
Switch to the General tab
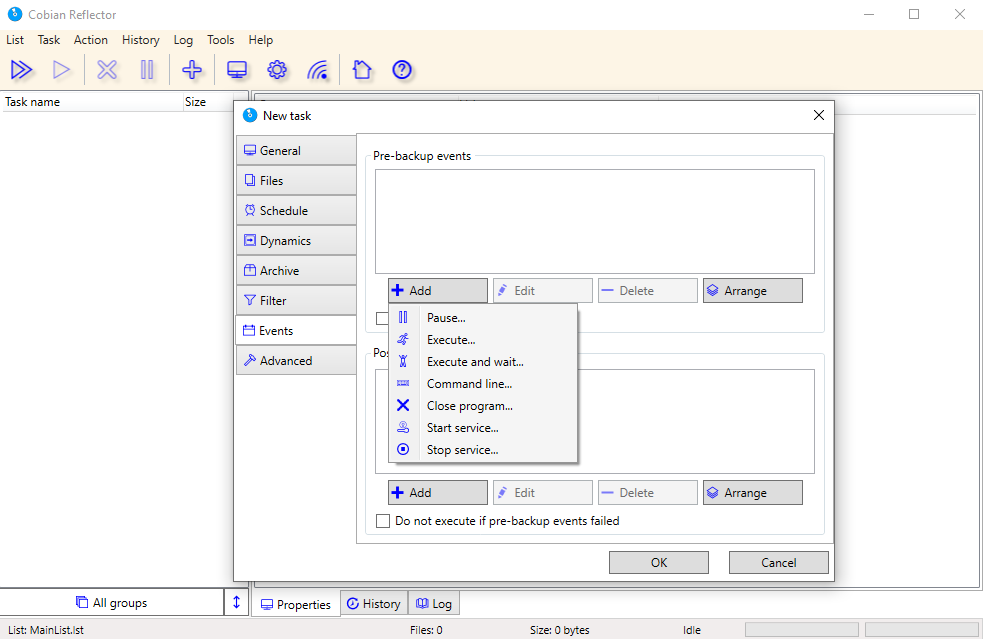click(297, 151)
